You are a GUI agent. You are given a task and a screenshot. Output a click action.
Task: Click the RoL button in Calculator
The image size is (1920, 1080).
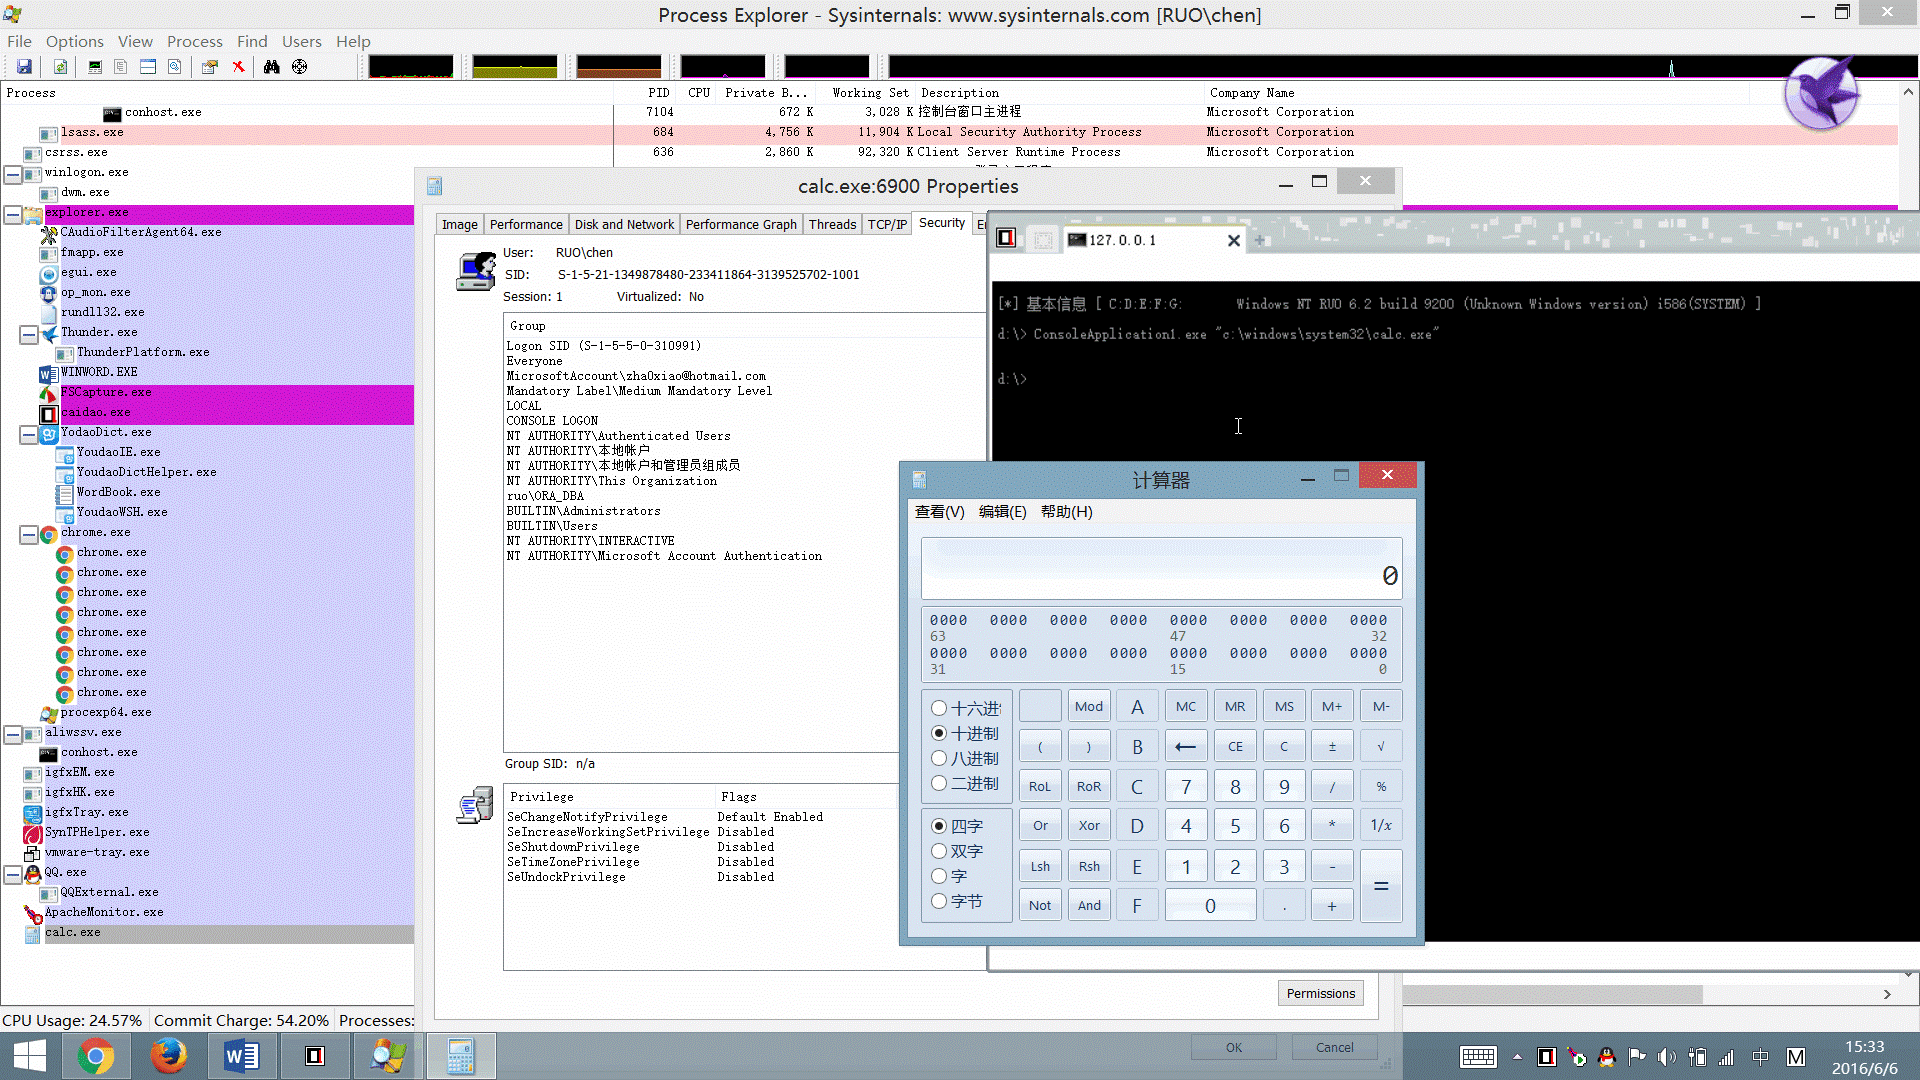coord(1040,786)
